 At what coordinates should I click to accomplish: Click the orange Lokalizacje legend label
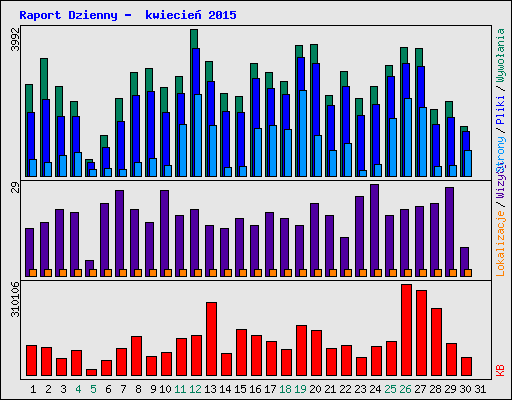(500, 244)
